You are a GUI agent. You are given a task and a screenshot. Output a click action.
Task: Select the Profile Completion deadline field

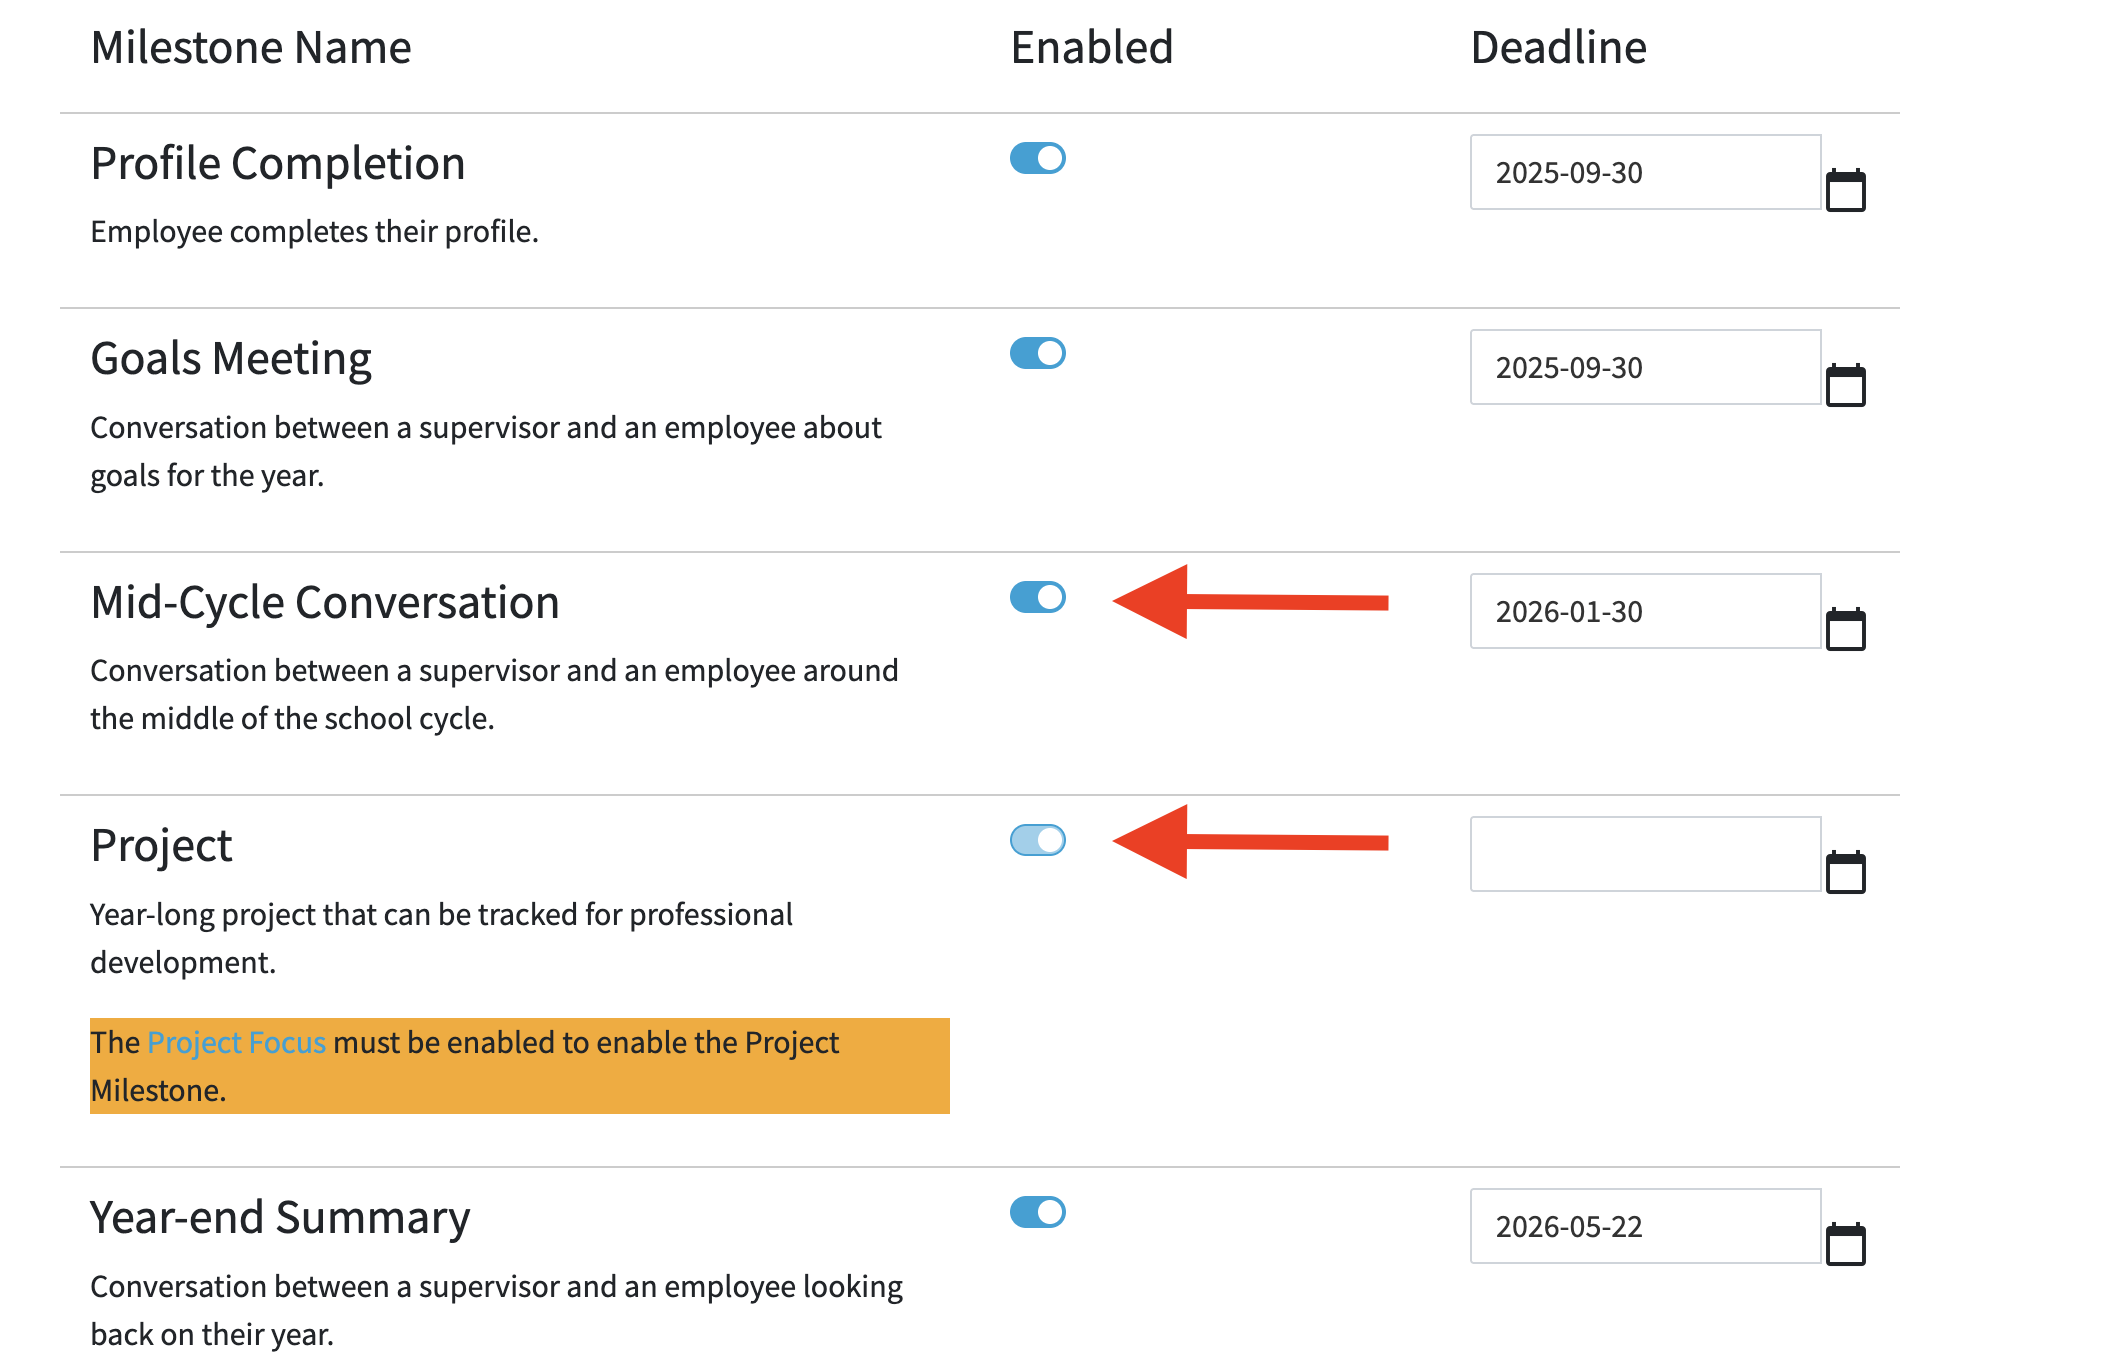click(1644, 172)
